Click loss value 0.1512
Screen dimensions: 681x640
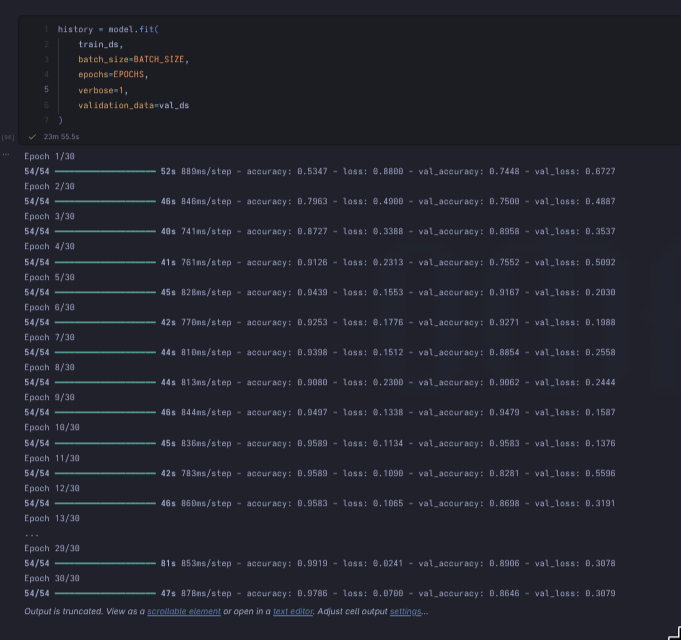(x=388, y=352)
